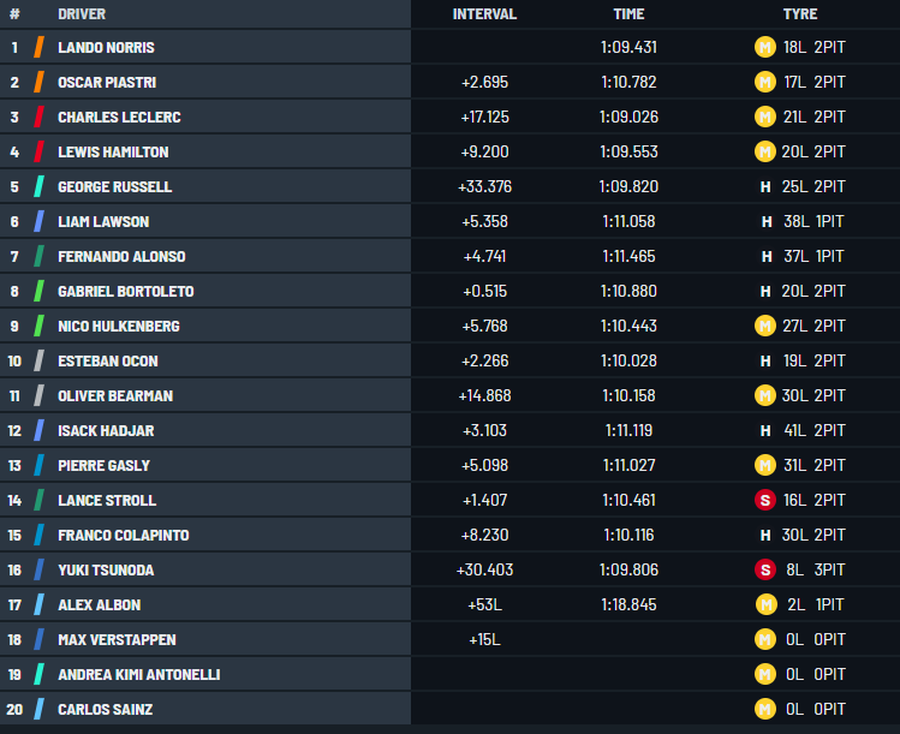Click Liam Lawson's hard tyre icon
Image resolution: width=900 pixels, height=734 pixels.
pyautogui.click(x=766, y=222)
